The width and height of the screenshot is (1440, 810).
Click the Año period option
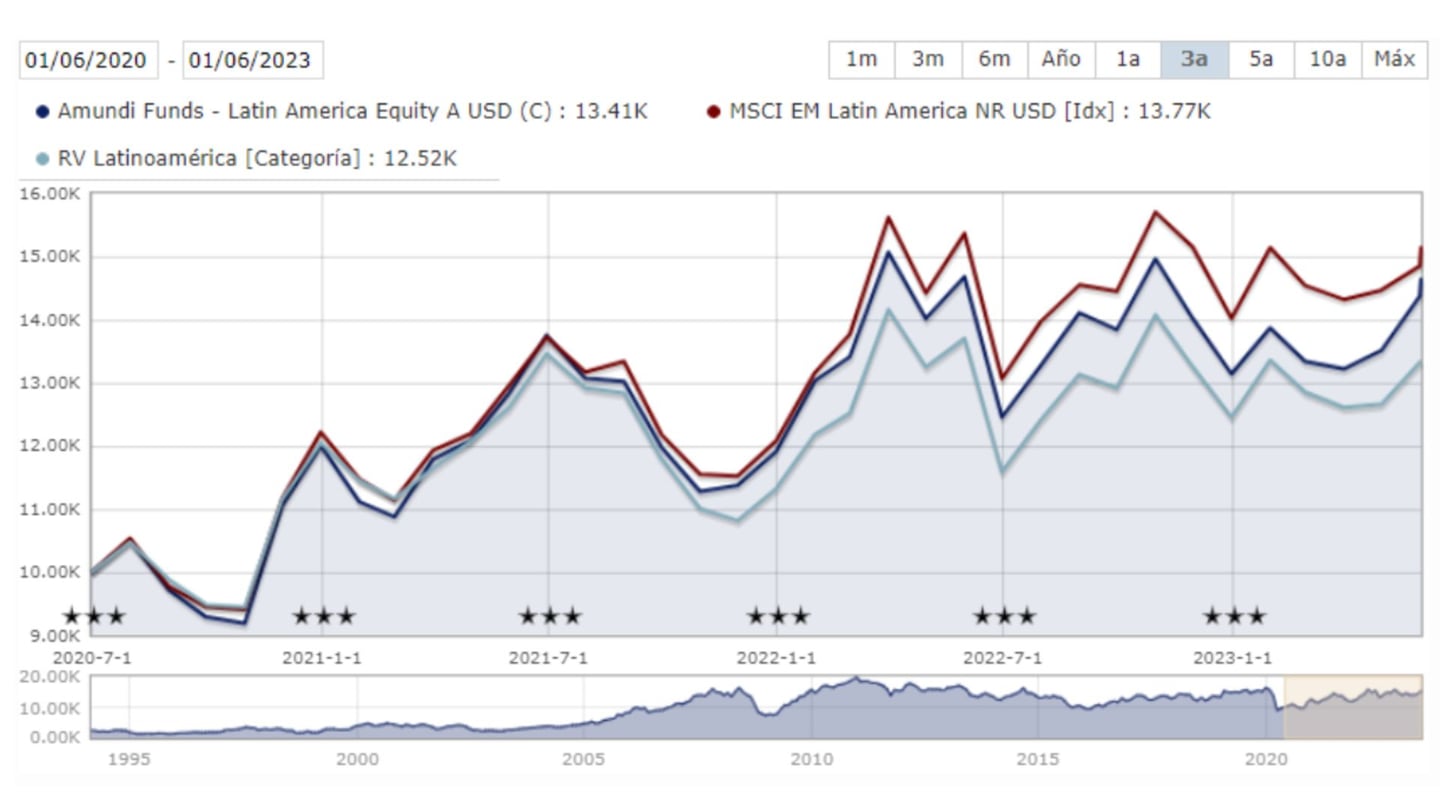pyautogui.click(x=1062, y=59)
